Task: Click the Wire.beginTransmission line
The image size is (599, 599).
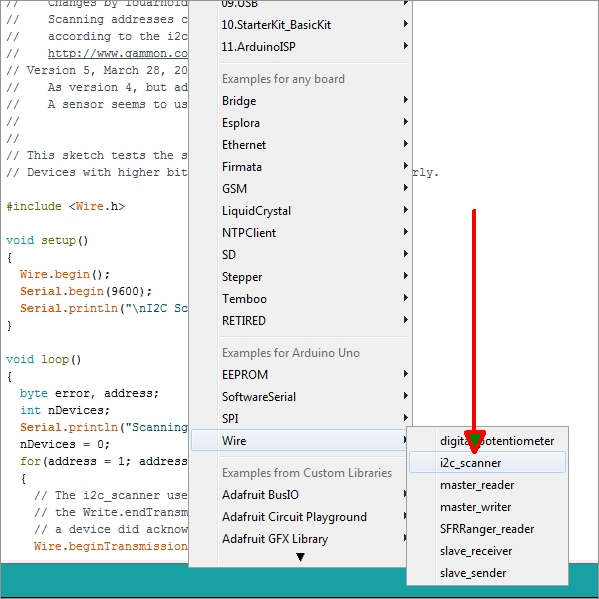Action: [111, 546]
